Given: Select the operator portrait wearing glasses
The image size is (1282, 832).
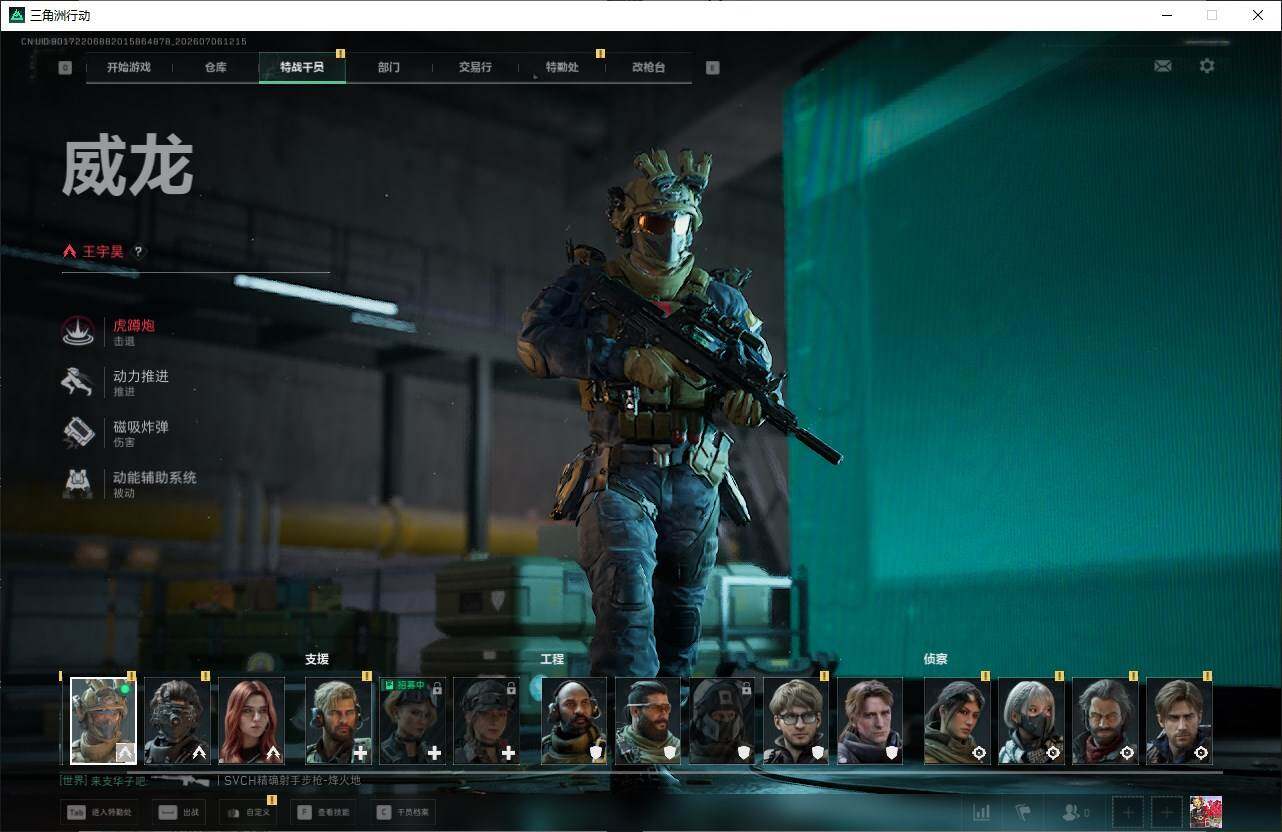Looking at the screenshot, I should click(x=796, y=720).
